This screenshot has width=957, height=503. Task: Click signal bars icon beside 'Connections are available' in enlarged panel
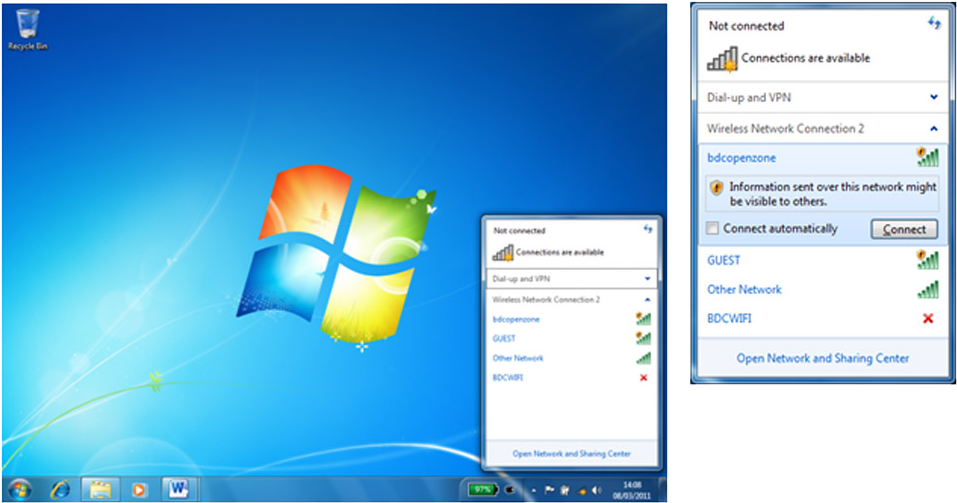pos(722,60)
